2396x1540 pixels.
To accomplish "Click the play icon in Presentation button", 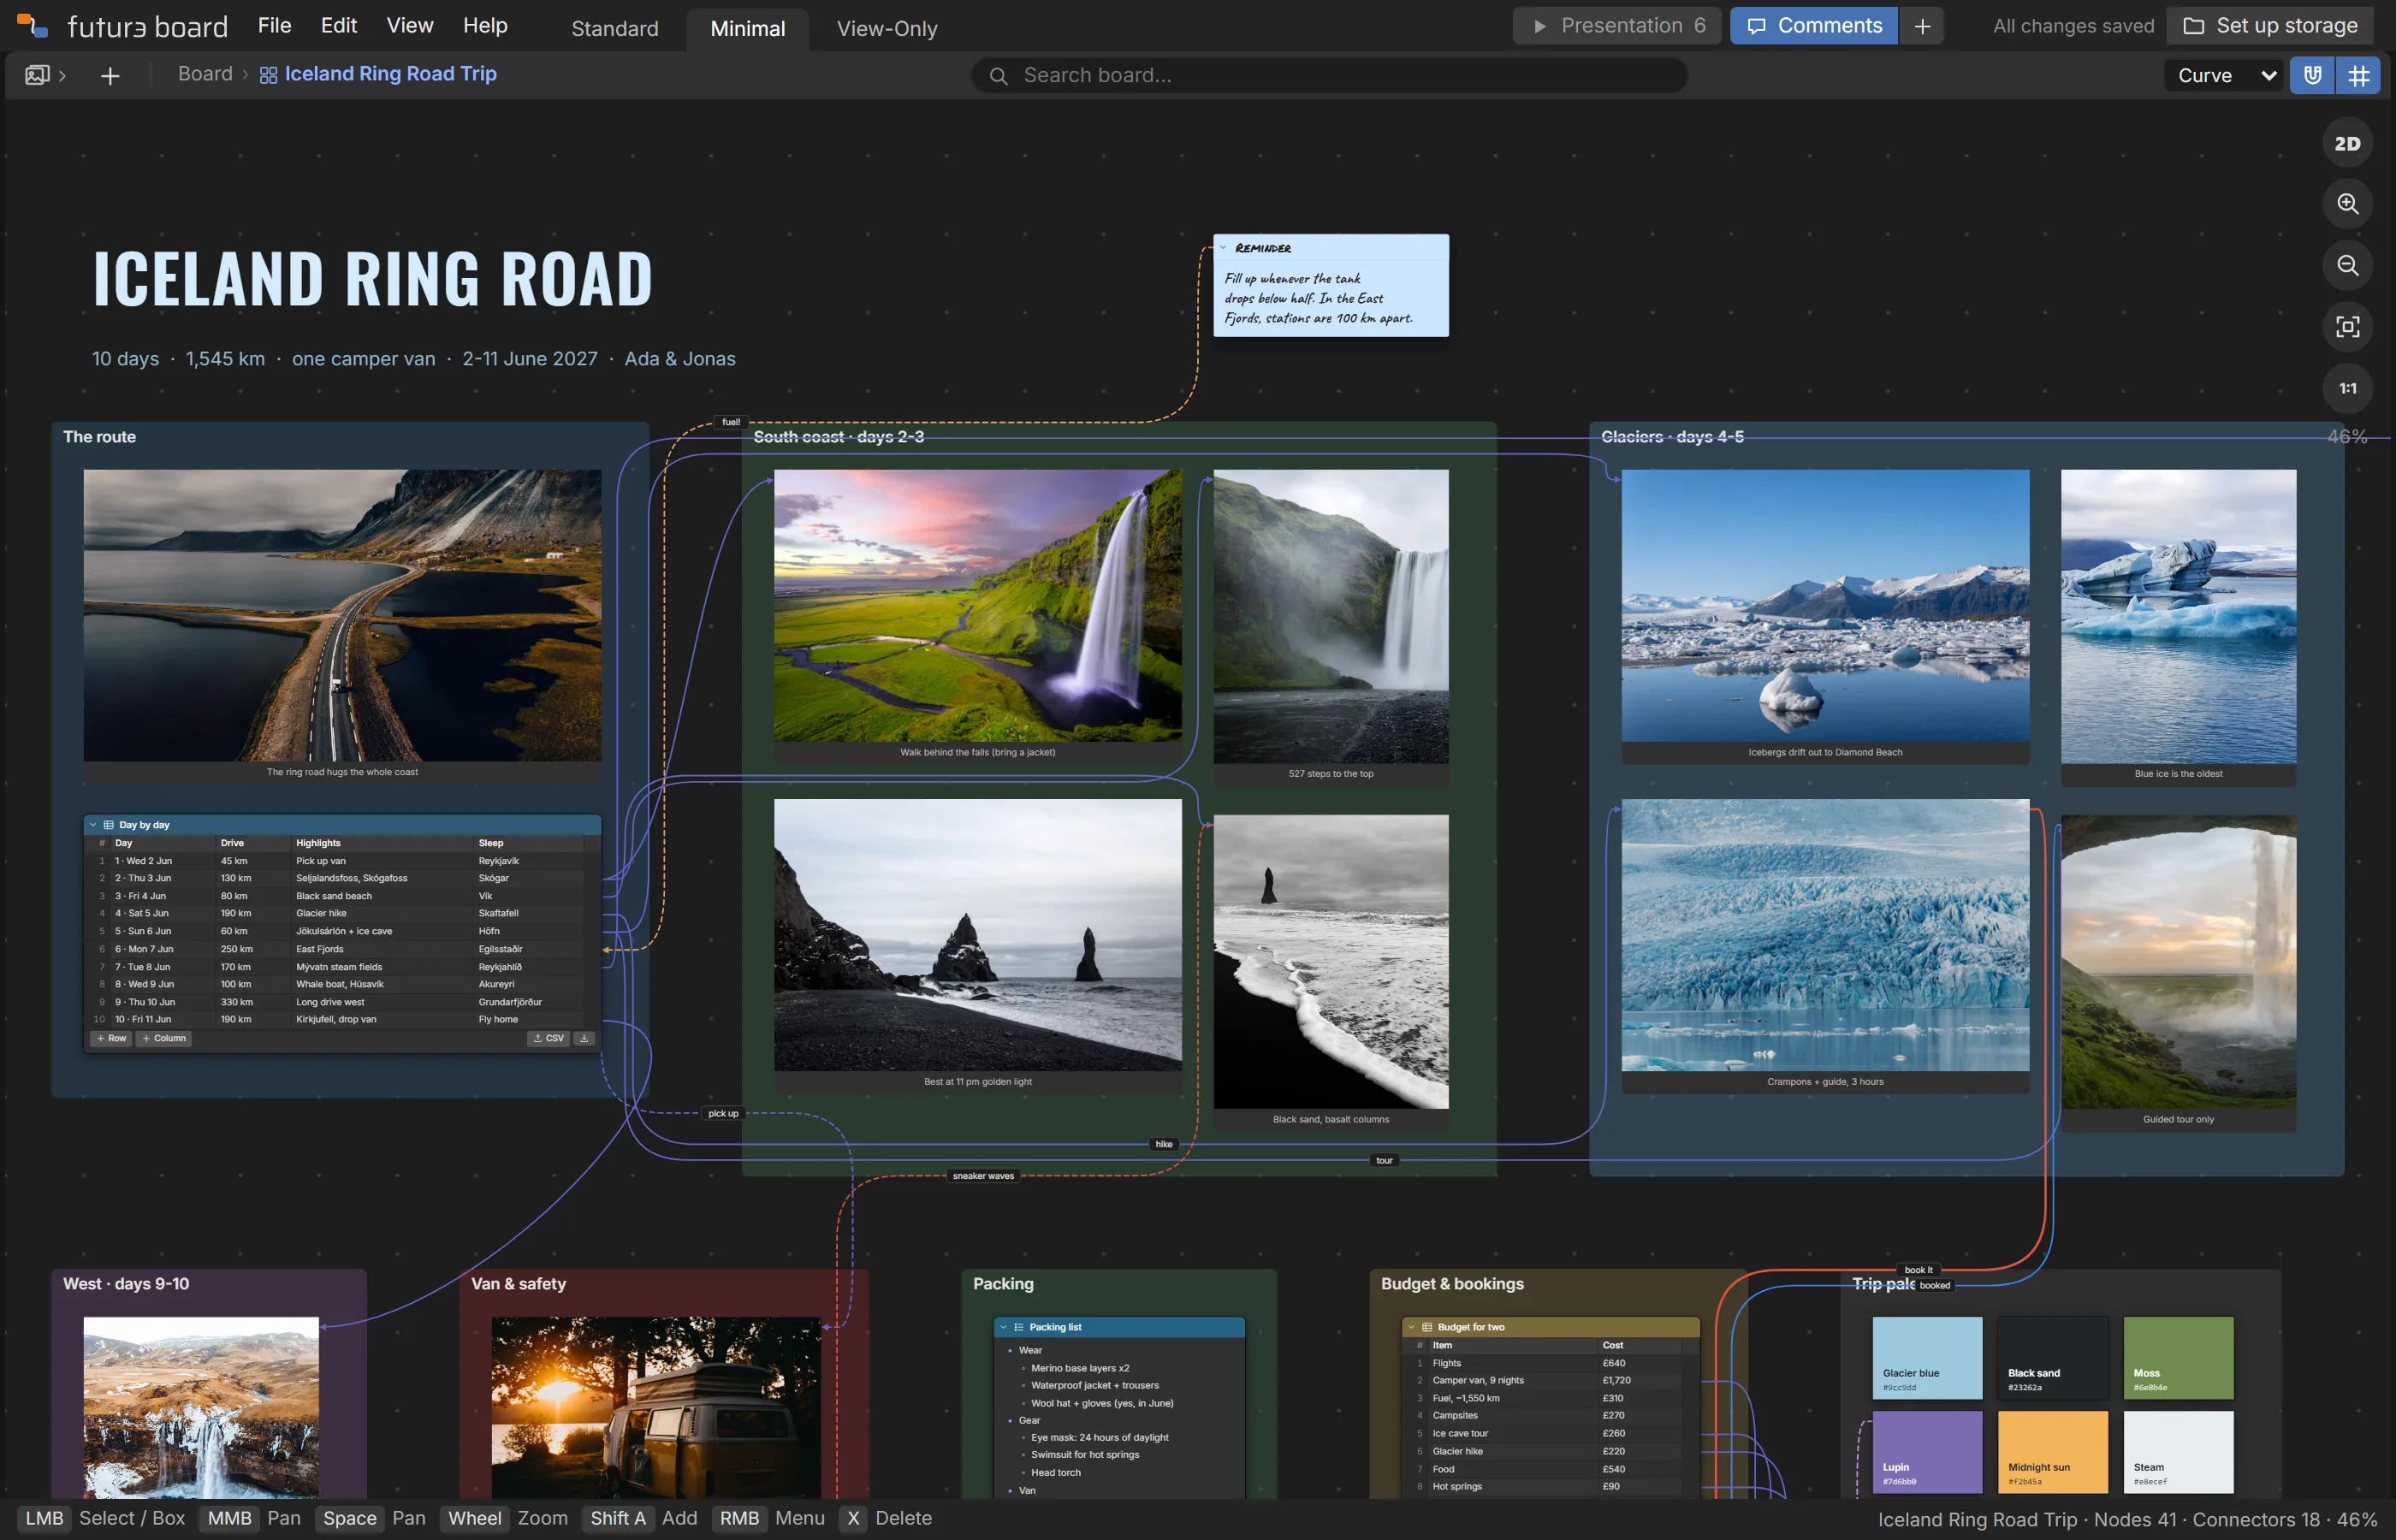I will point(1540,26).
